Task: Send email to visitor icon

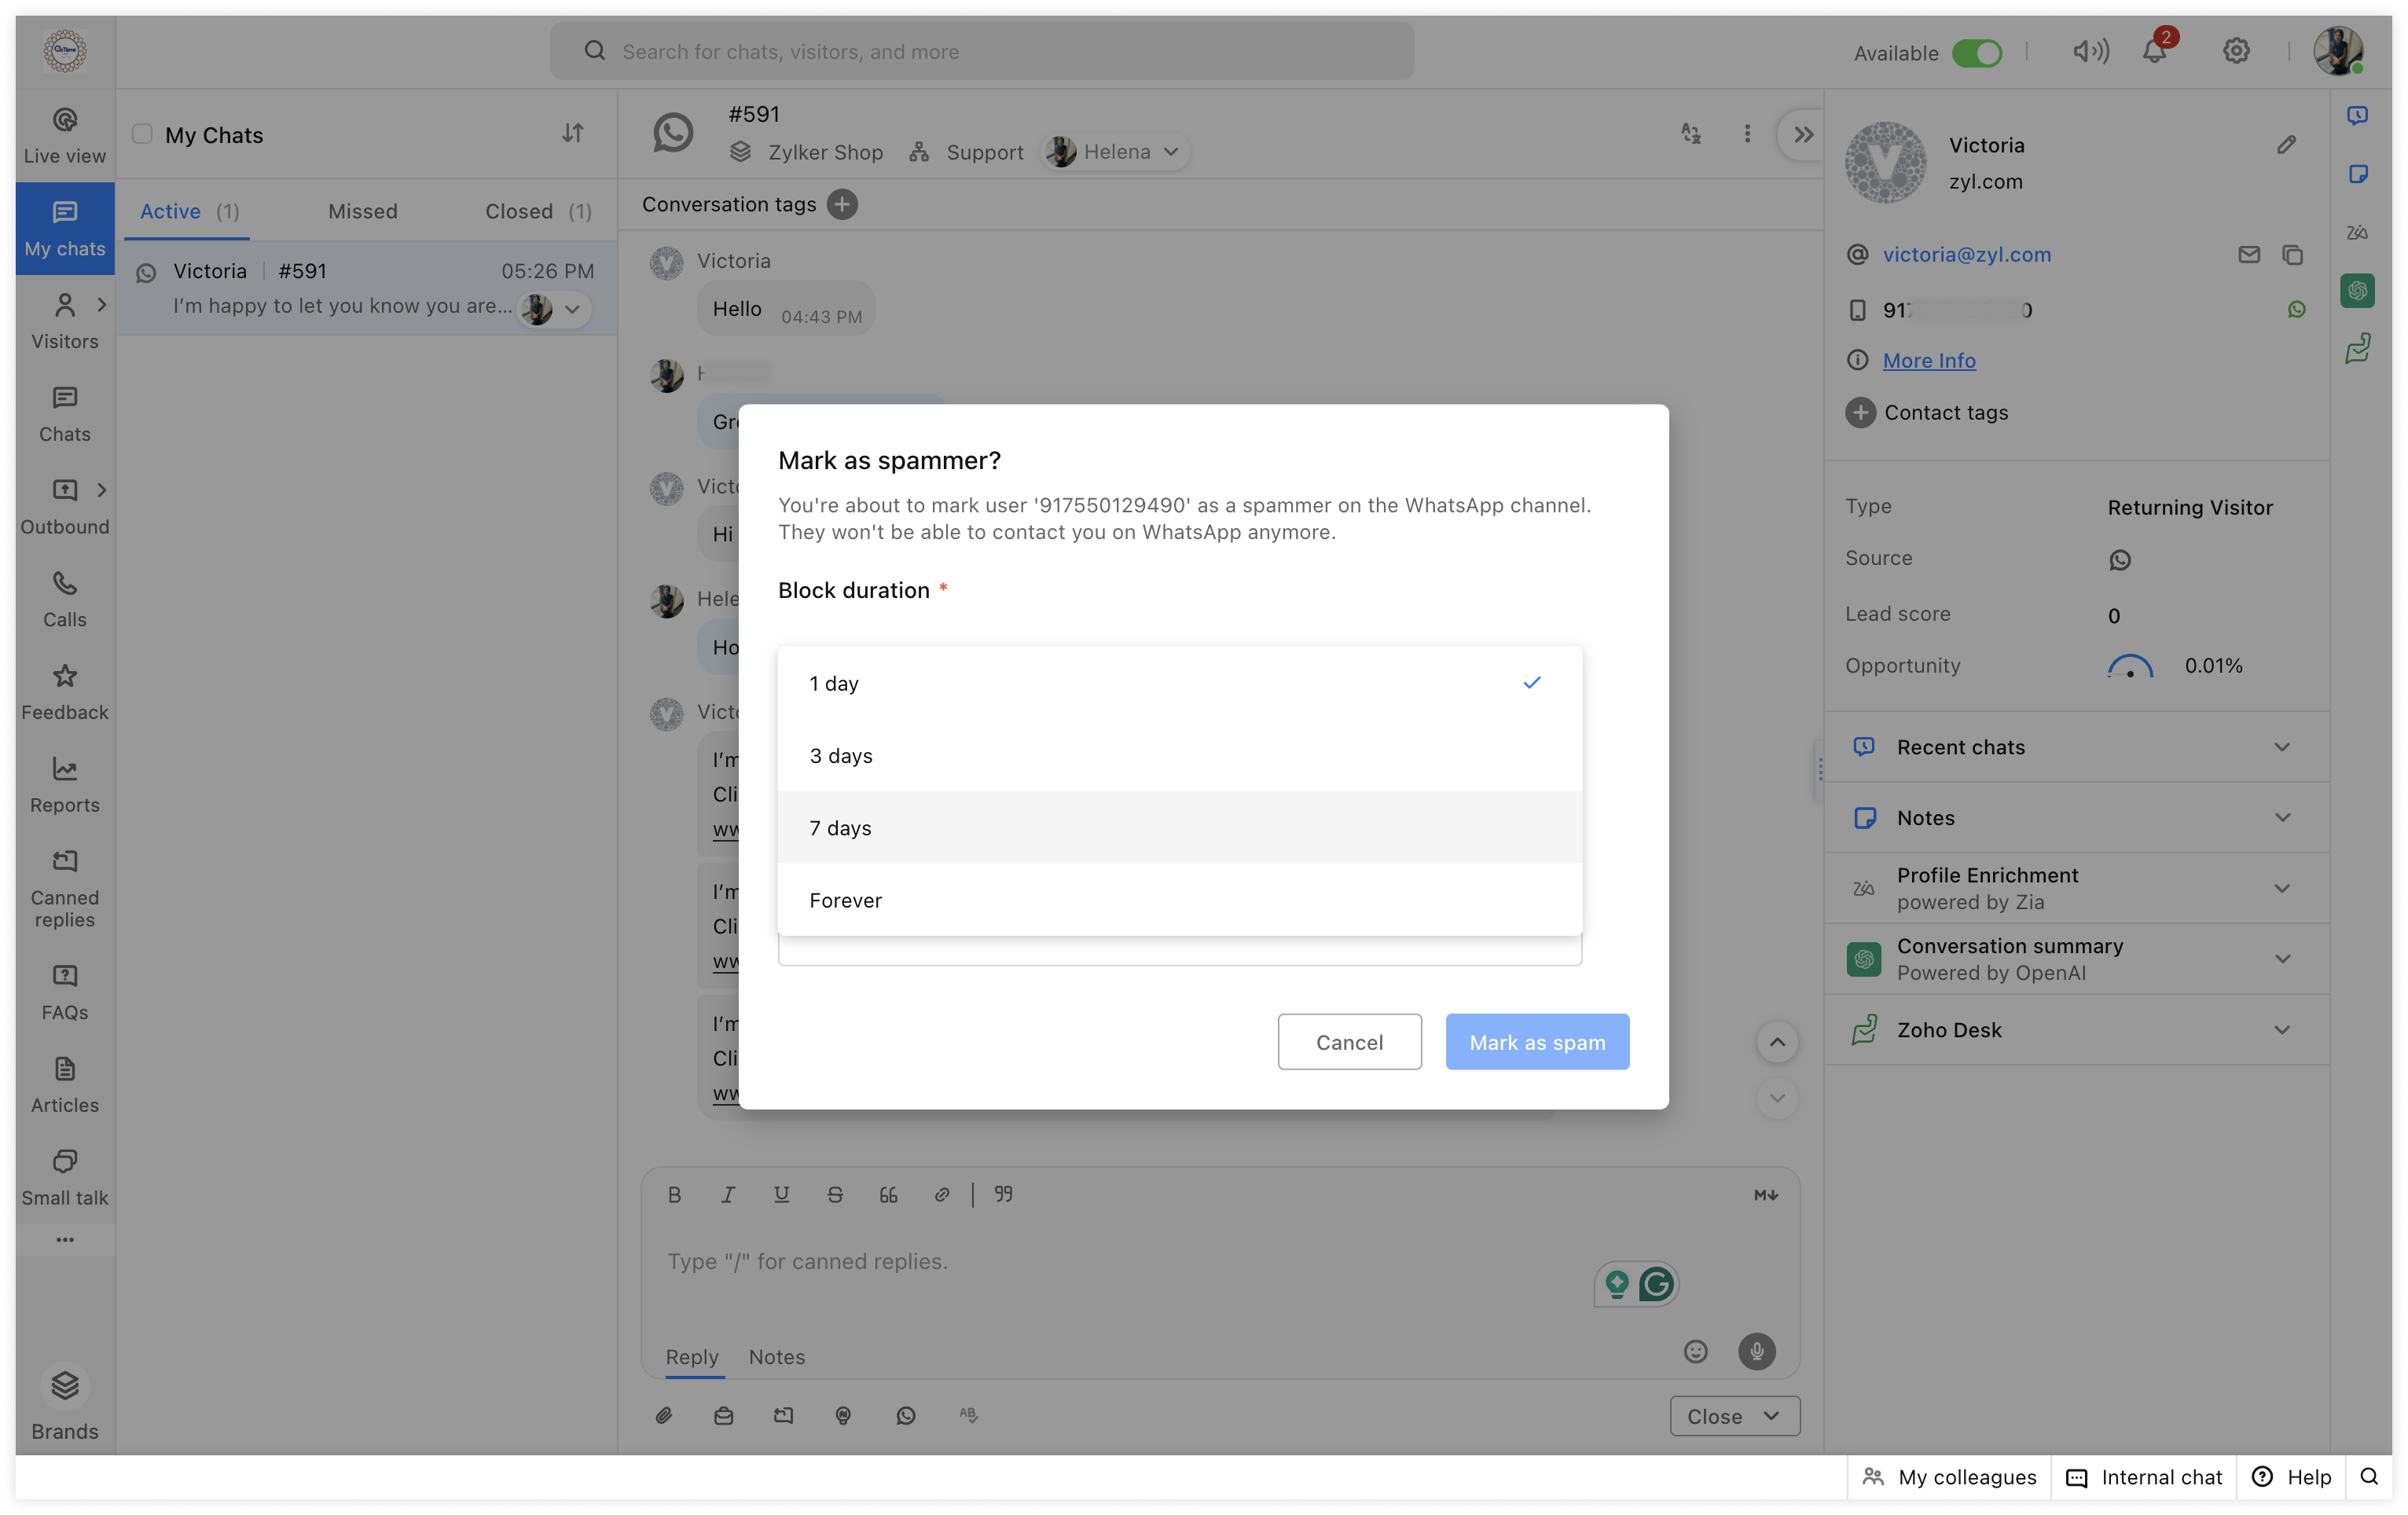Action: [x=2248, y=254]
